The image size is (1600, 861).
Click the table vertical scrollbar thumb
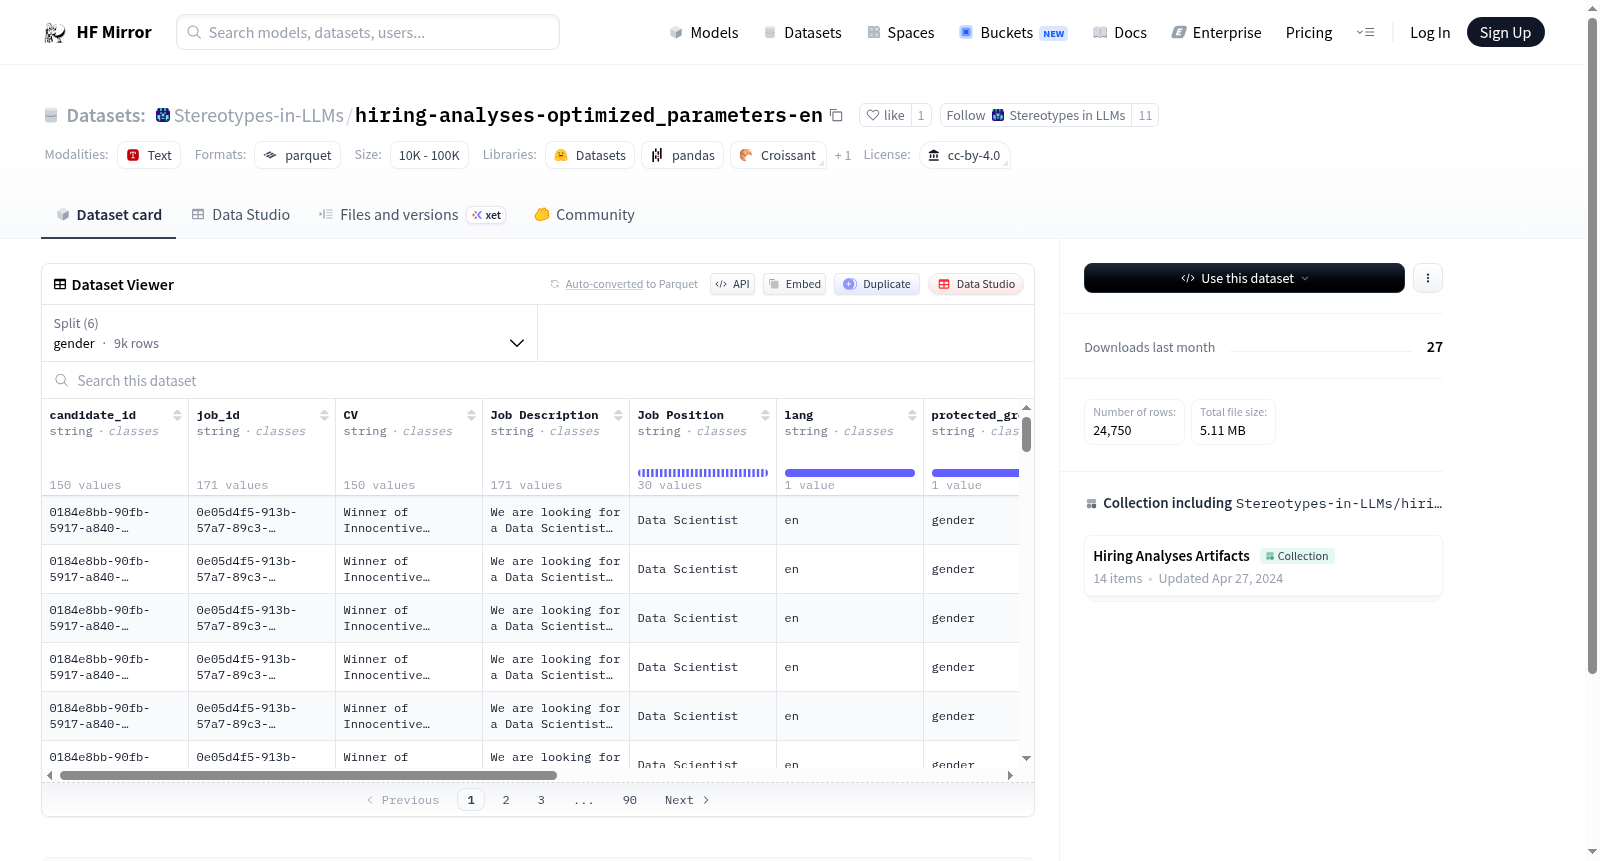tap(1026, 434)
